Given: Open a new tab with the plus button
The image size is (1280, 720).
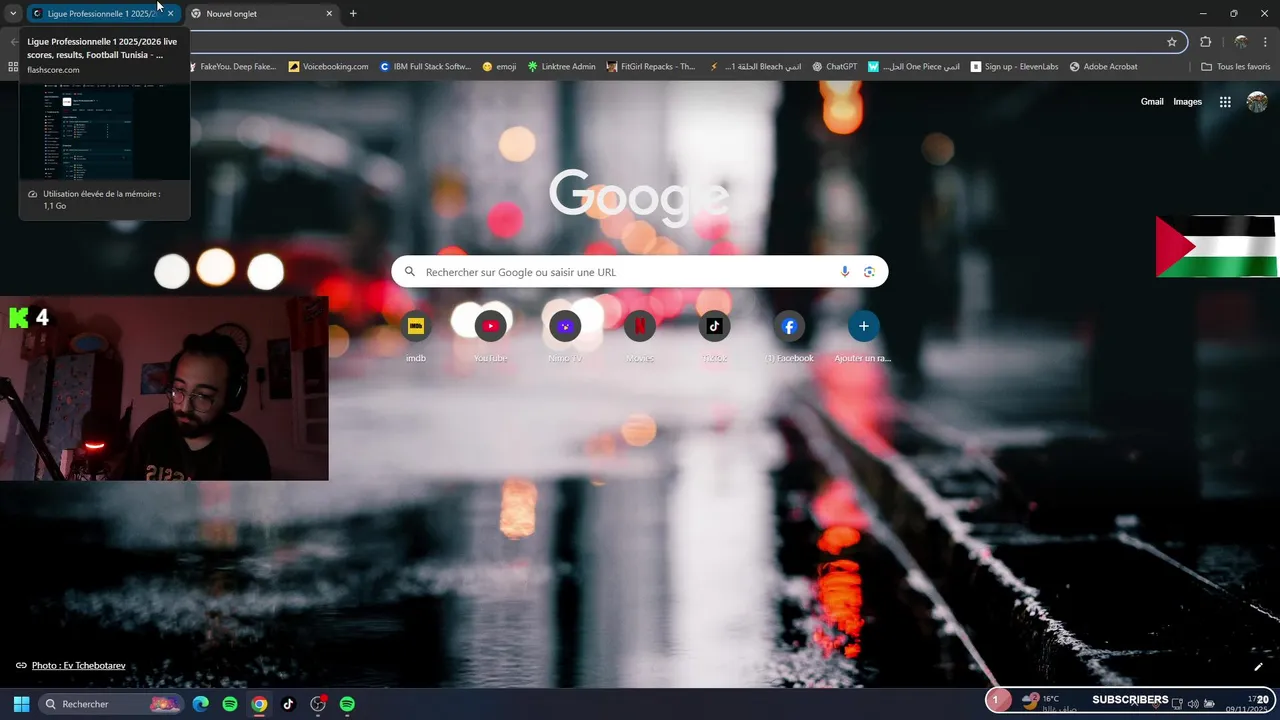Looking at the screenshot, I should coord(353,14).
